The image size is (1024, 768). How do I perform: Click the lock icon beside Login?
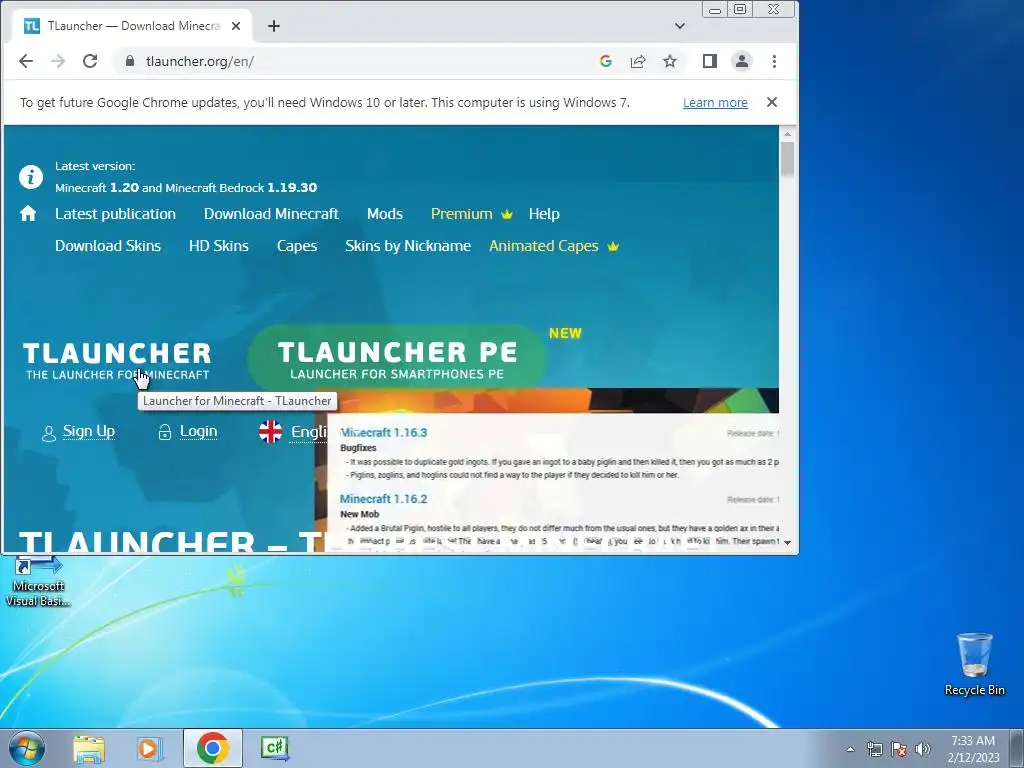tap(165, 432)
